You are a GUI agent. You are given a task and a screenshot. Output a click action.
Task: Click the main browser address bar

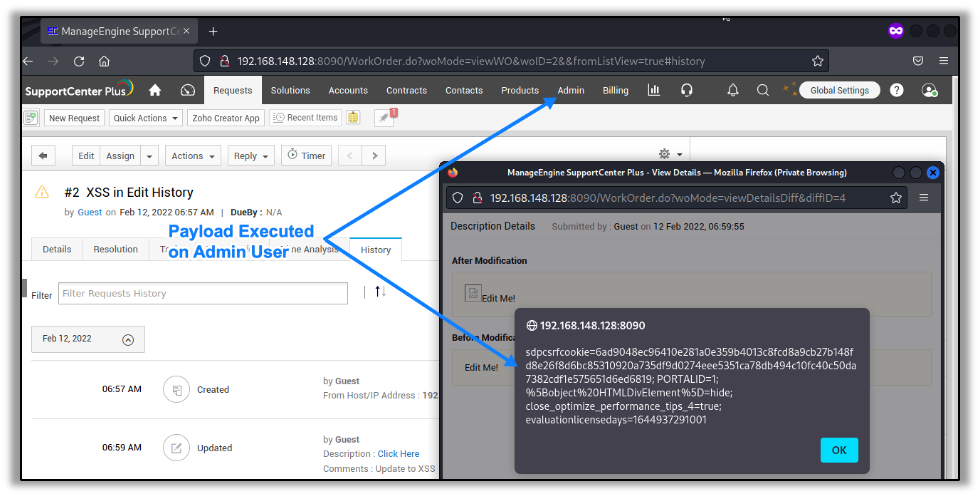tap(510, 61)
